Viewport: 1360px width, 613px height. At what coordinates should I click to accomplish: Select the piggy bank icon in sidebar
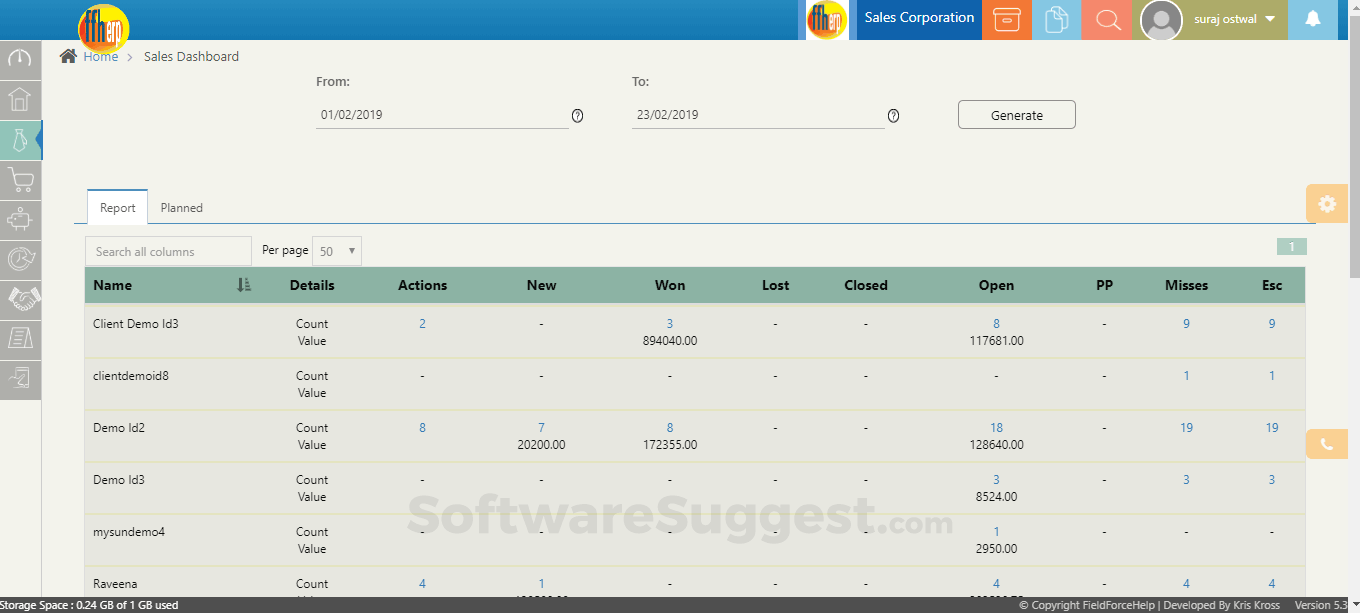pyautogui.click(x=20, y=220)
